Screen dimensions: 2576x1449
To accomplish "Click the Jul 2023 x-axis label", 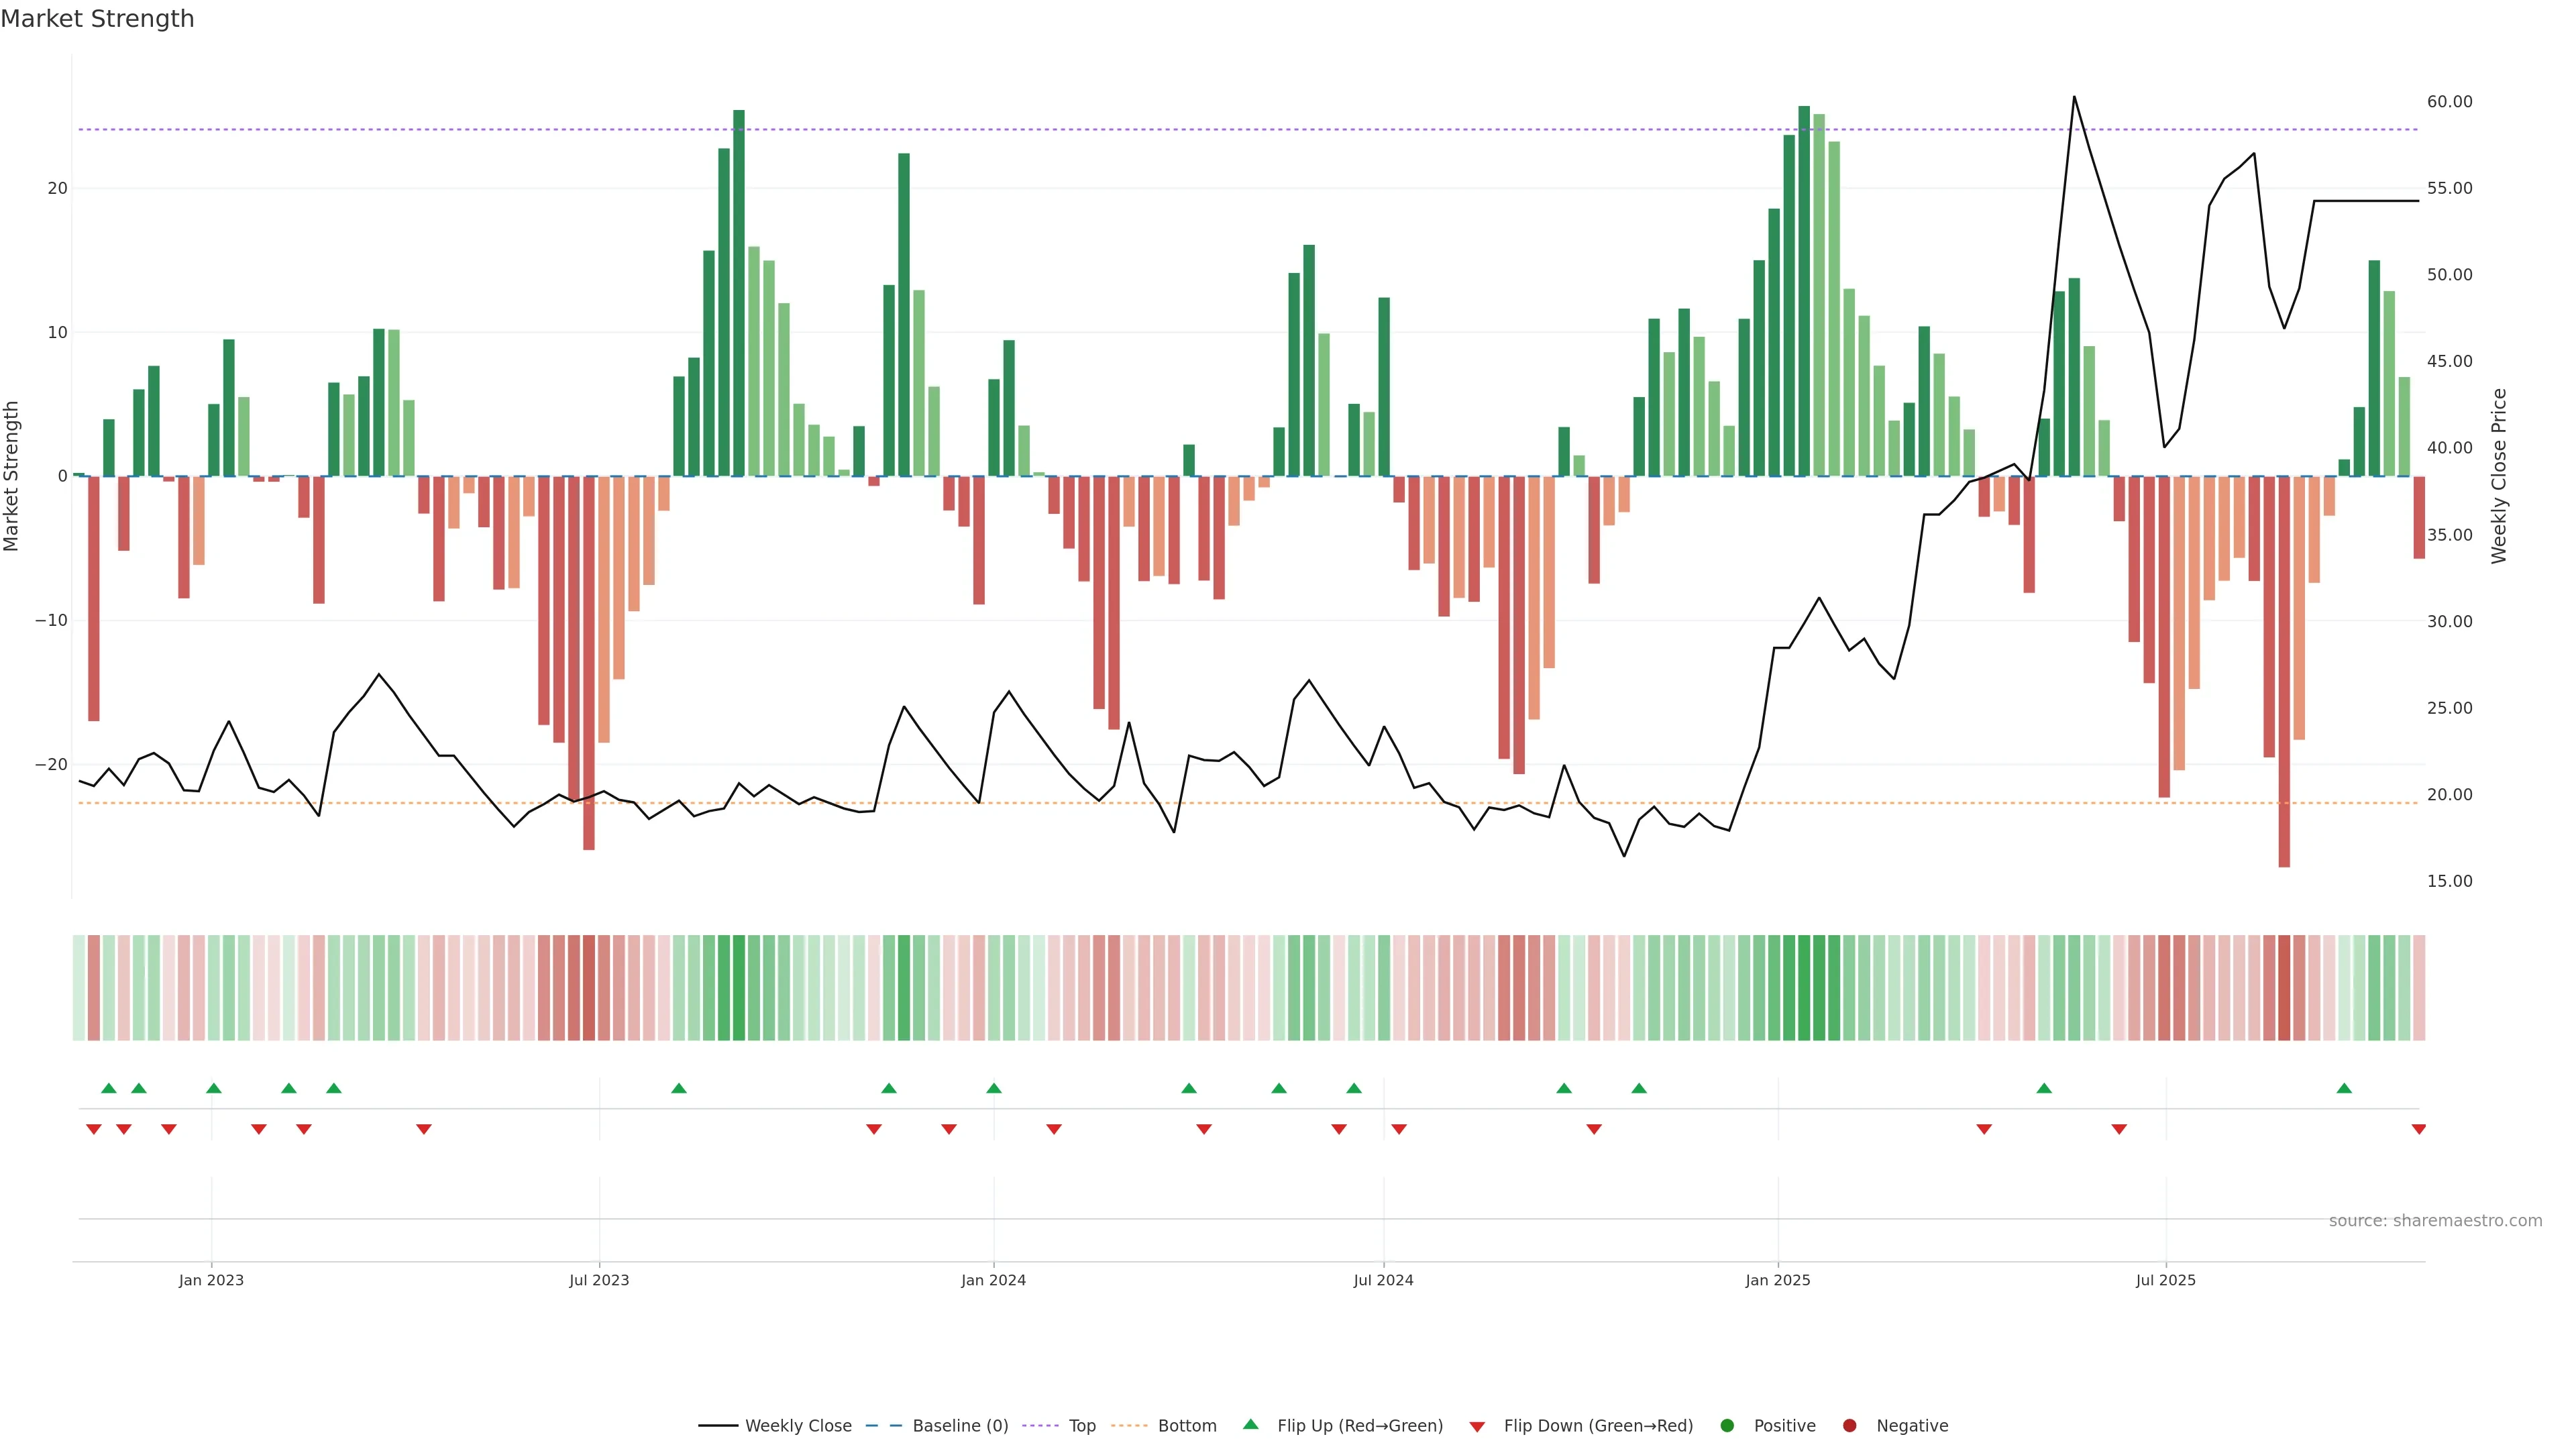I will [x=599, y=1280].
